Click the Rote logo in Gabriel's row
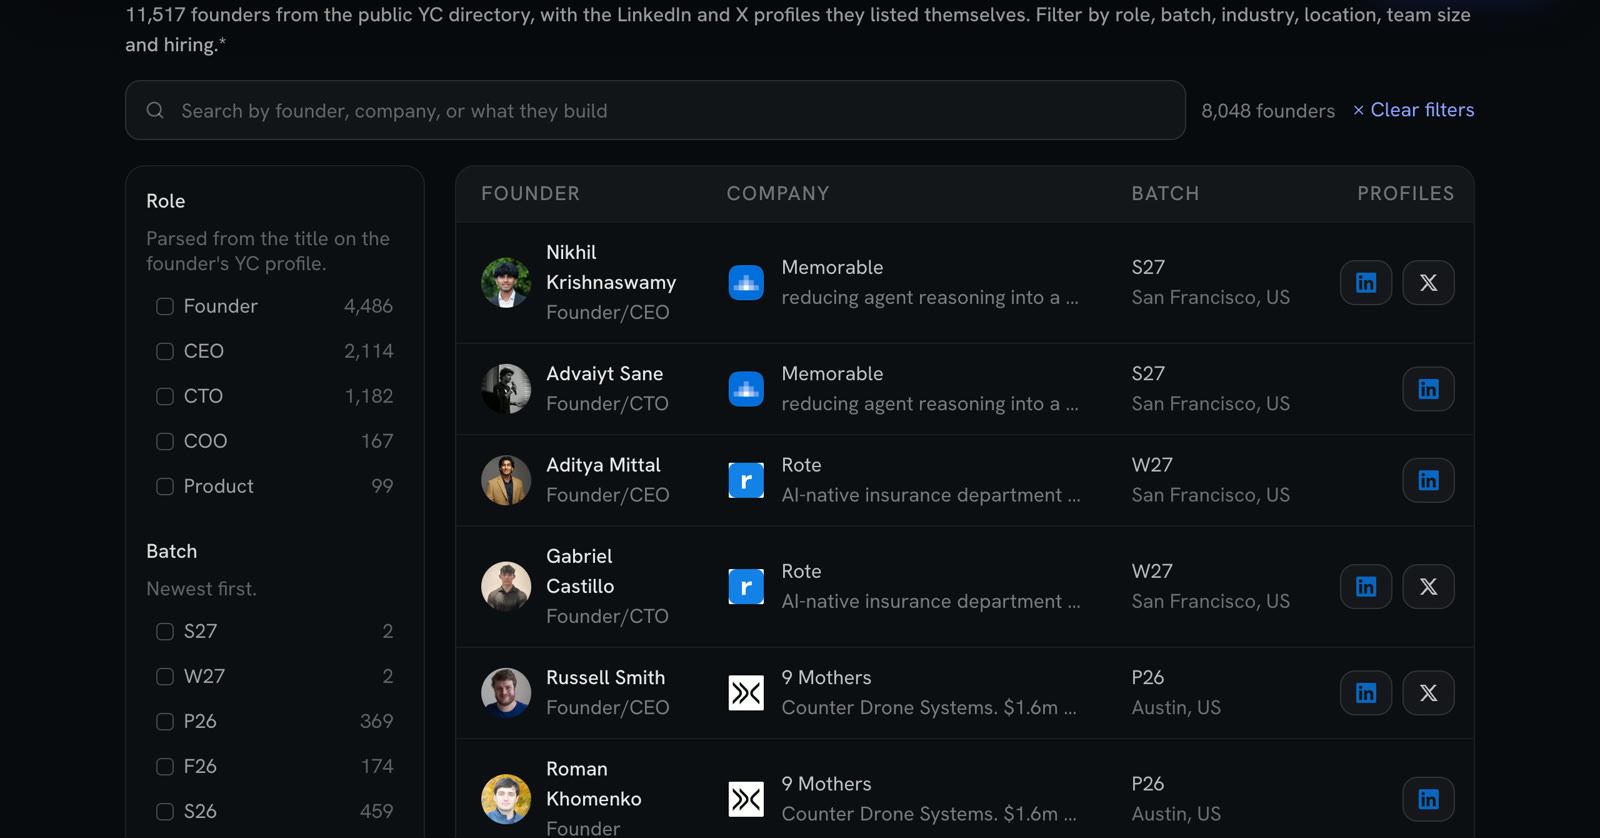The height and width of the screenshot is (838, 1600). click(x=746, y=587)
